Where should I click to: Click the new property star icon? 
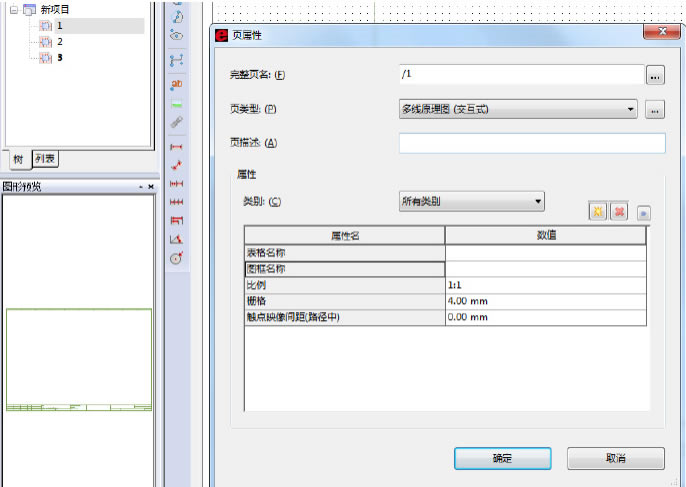[x=597, y=212]
